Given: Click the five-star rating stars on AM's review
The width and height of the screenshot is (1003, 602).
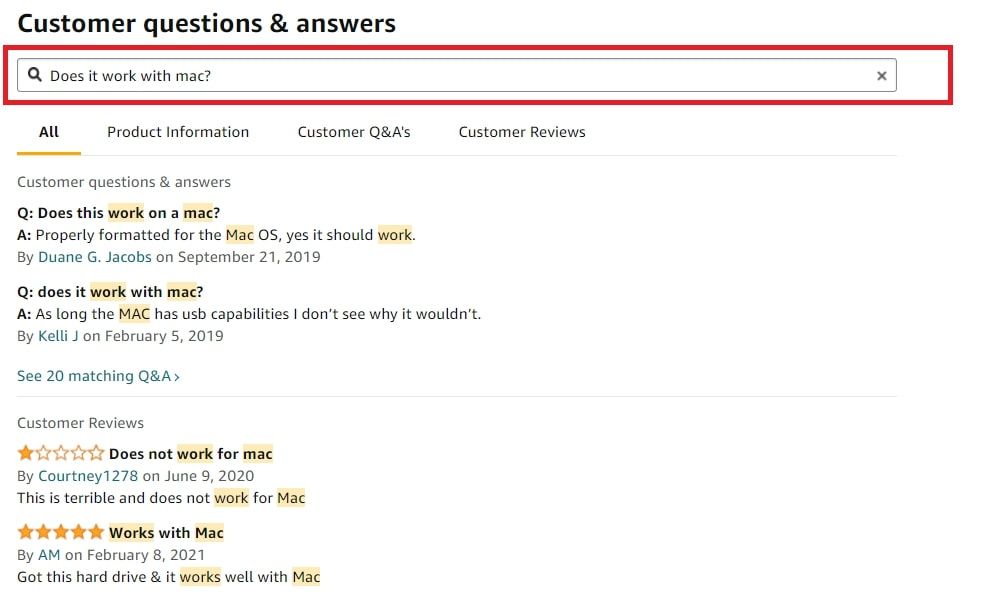Looking at the screenshot, I should (x=60, y=532).
